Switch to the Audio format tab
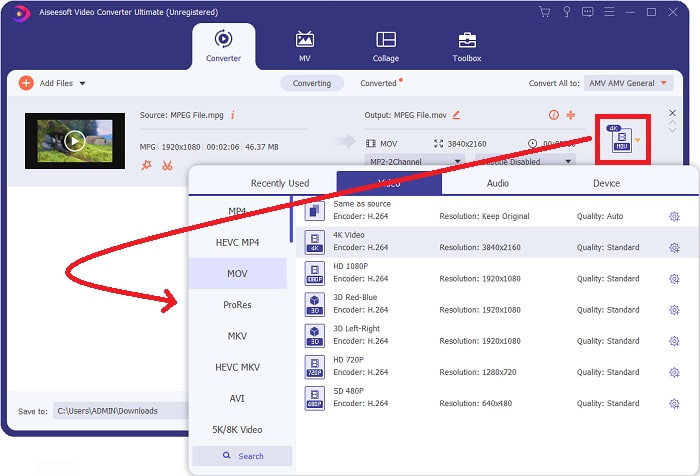This screenshot has height=476, width=700. (x=497, y=183)
